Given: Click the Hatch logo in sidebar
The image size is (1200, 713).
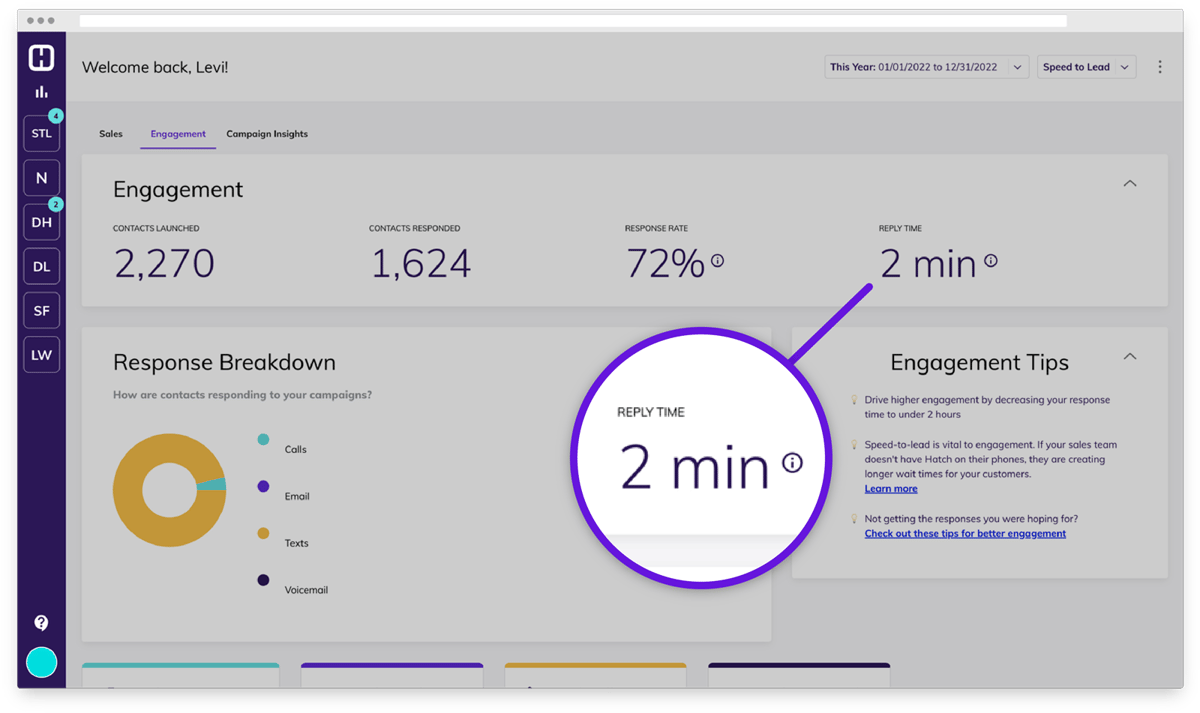Looking at the screenshot, I should click(x=41, y=58).
